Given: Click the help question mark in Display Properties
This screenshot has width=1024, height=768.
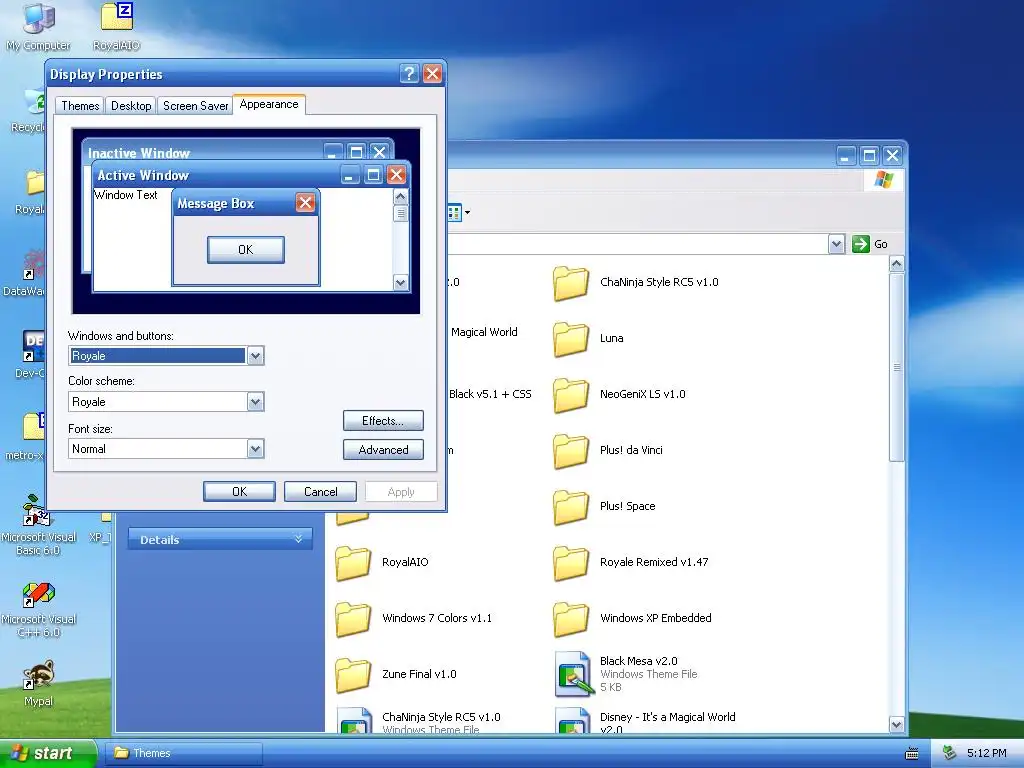Looking at the screenshot, I should [x=409, y=74].
